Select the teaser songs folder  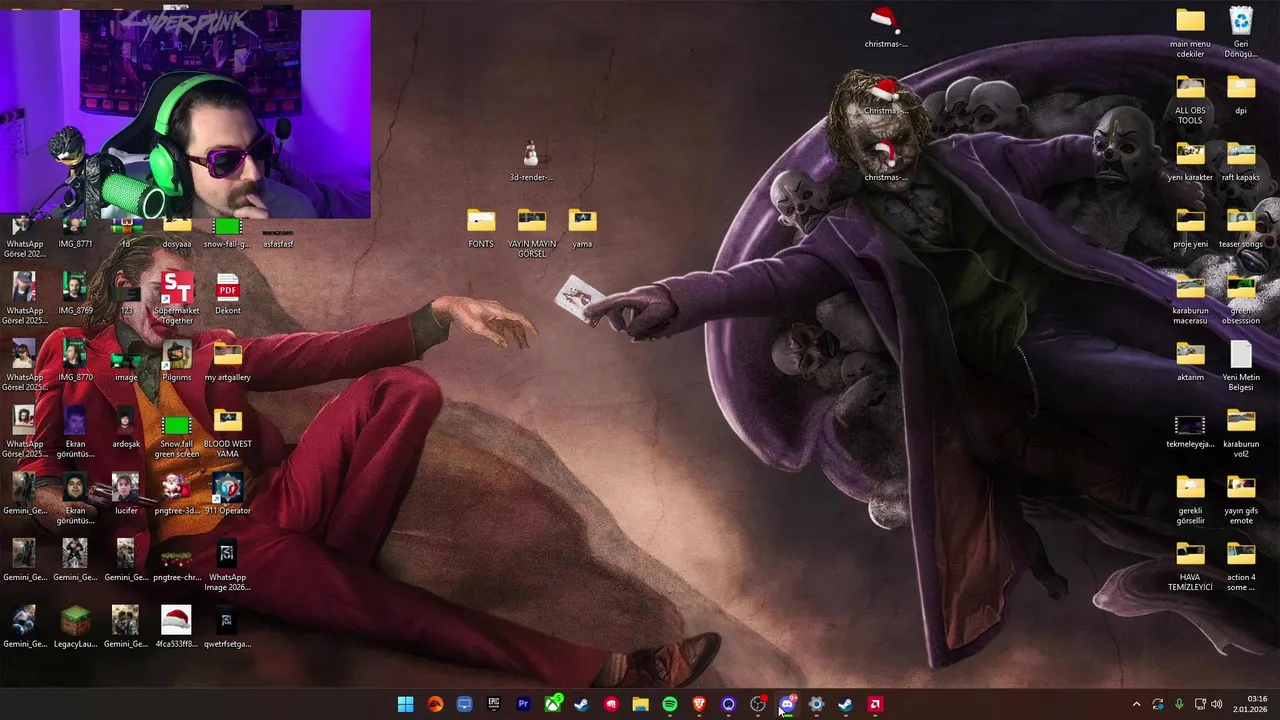point(1241,229)
